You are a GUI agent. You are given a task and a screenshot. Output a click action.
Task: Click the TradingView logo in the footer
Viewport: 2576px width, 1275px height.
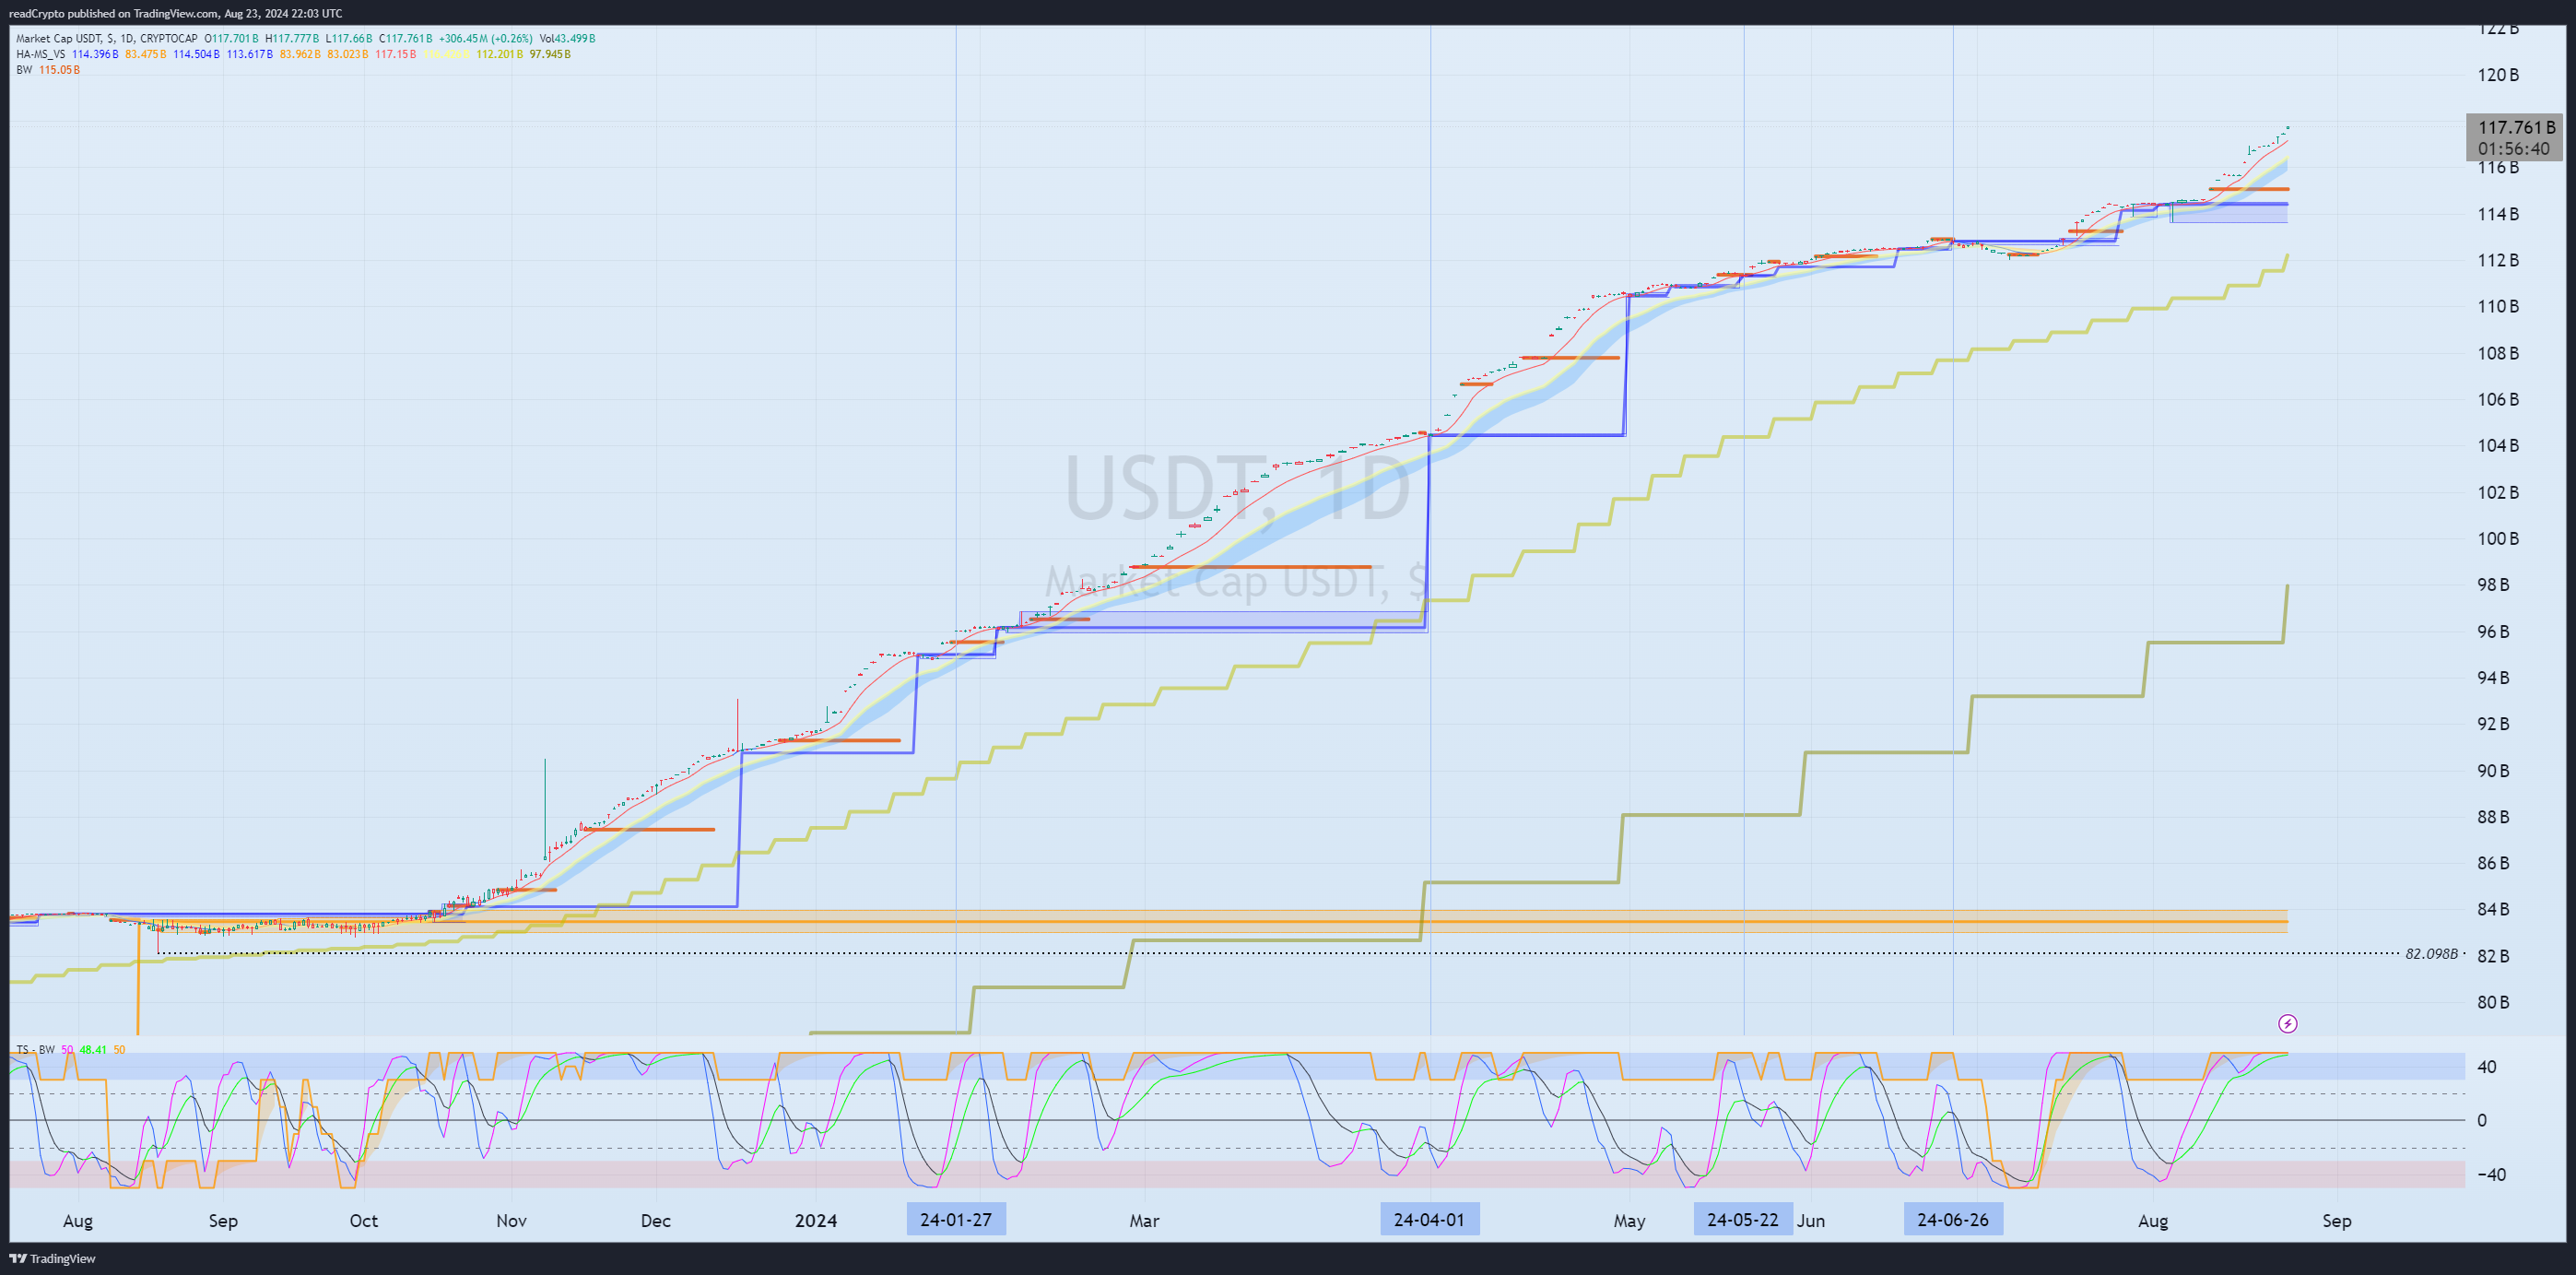pyautogui.click(x=53, y=1258)
